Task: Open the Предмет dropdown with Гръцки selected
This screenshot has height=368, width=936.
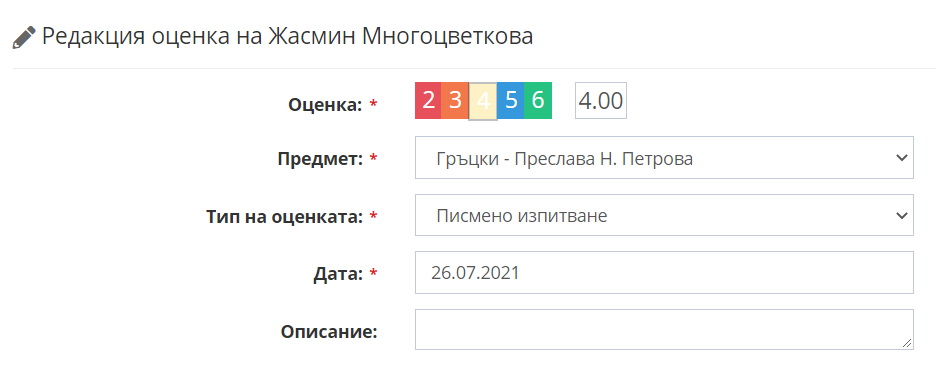Action: coord(664,158)
